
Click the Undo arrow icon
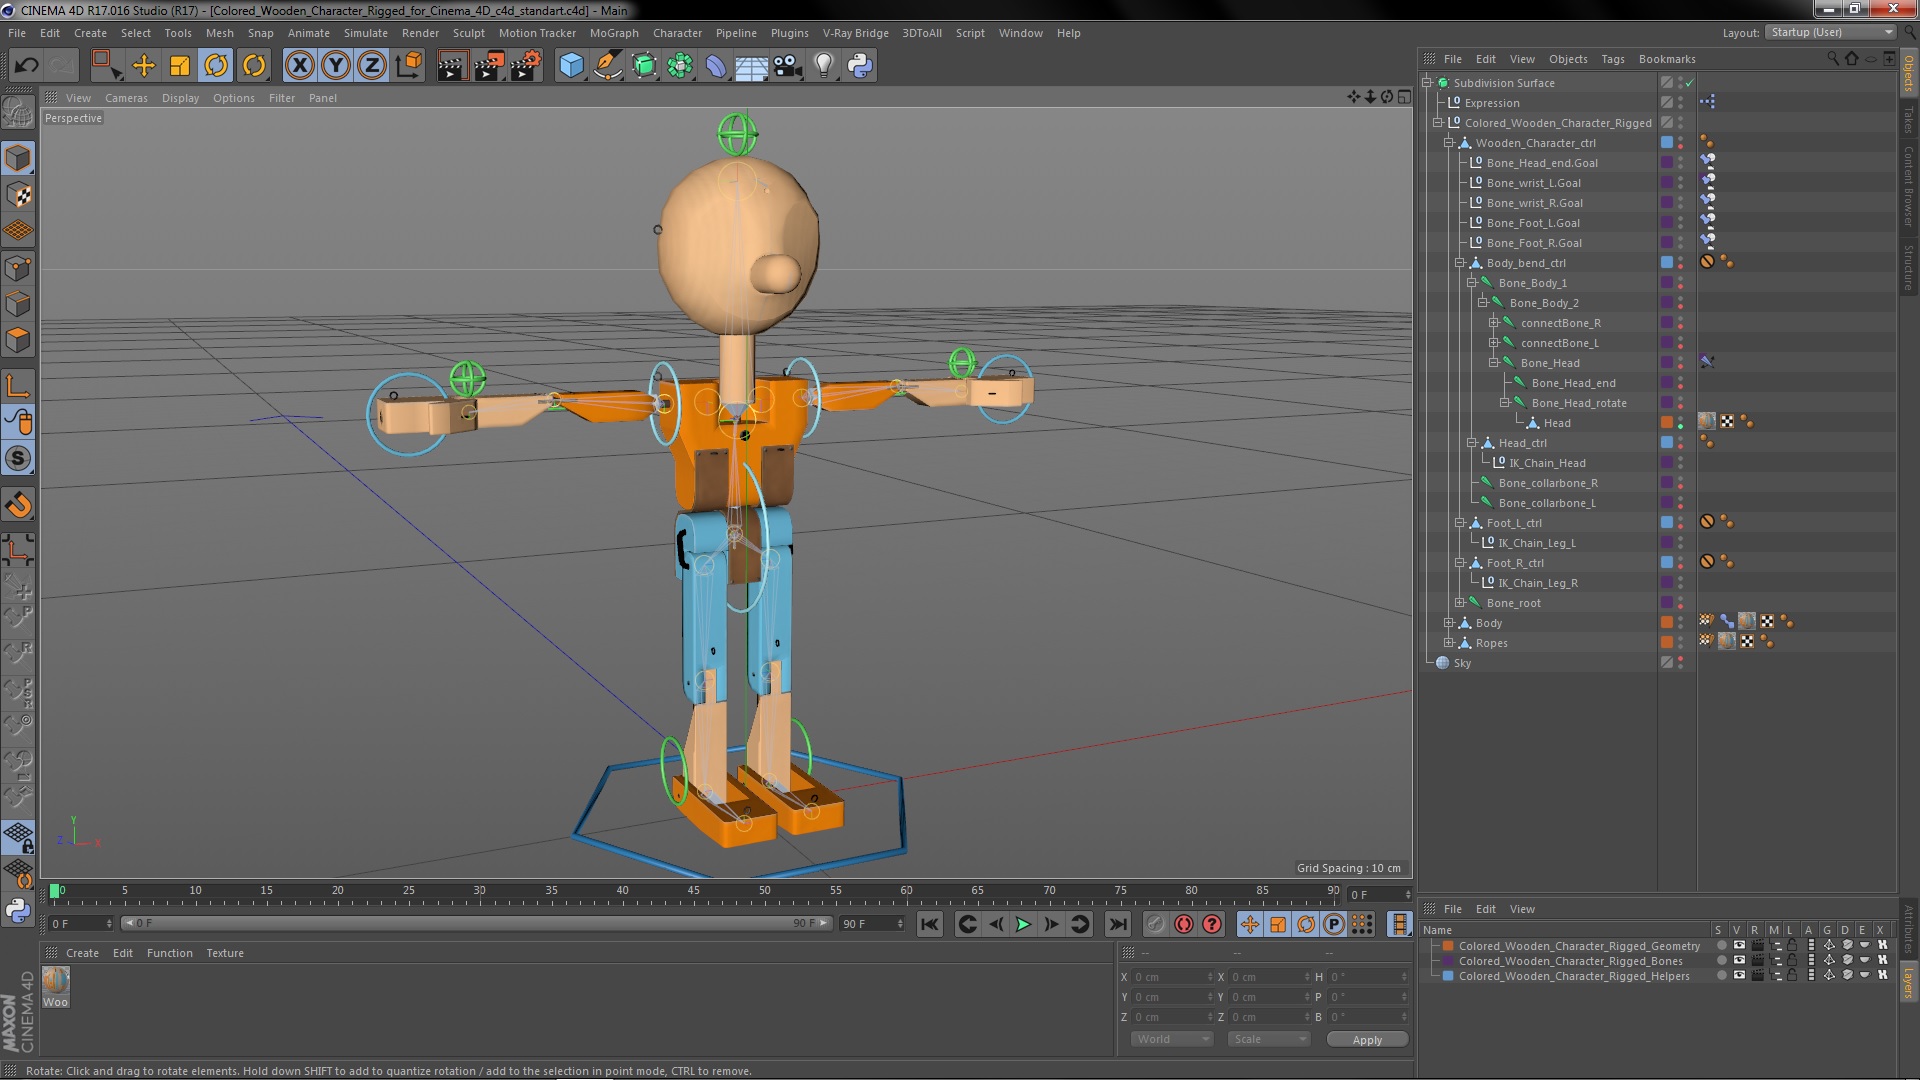click(x=26, y=66)
